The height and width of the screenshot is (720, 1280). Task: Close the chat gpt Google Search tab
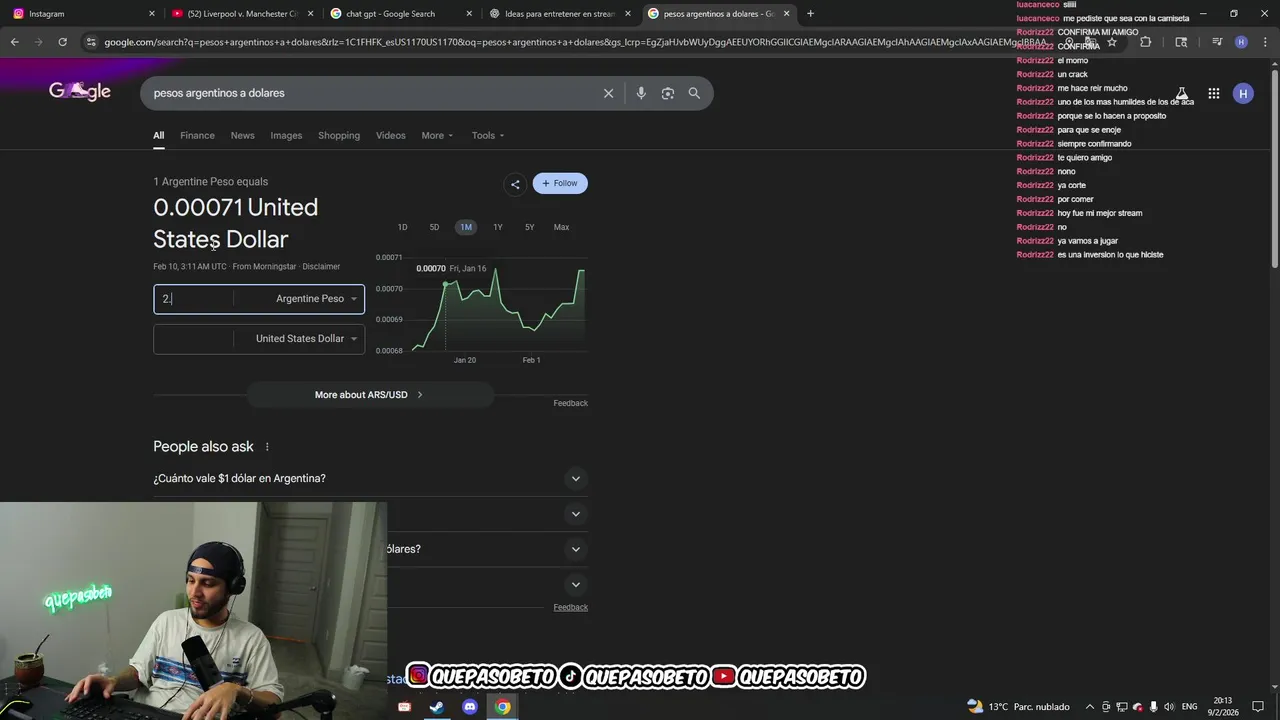click(x=469, y=14)
